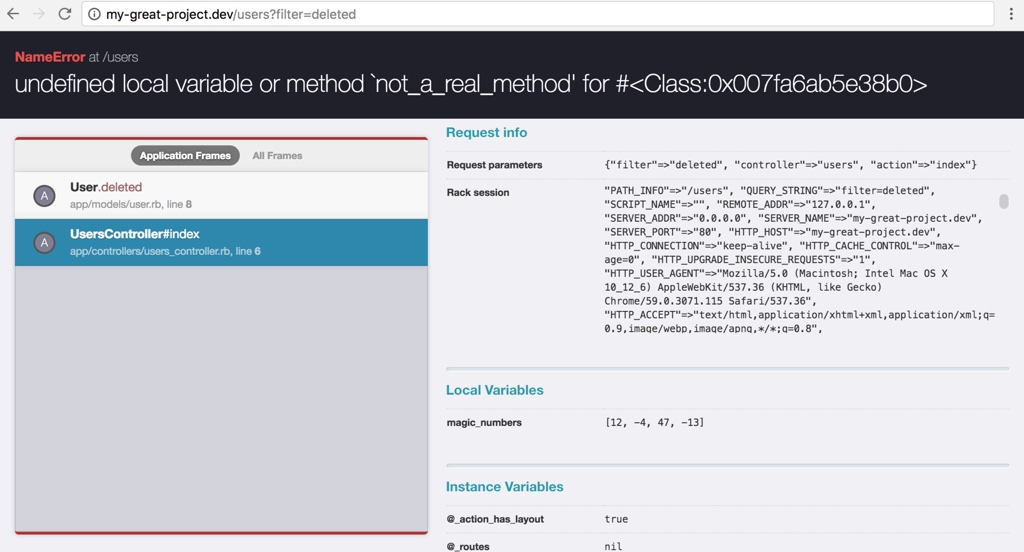
Task: Open the browser three-dot menu
Action: tap(1010, 14)
